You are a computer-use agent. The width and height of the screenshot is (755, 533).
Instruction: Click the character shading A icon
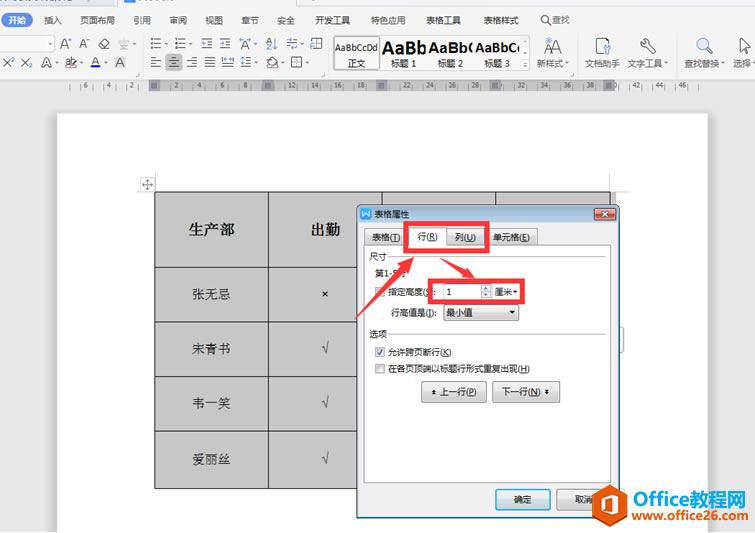[x=120, y=63]
